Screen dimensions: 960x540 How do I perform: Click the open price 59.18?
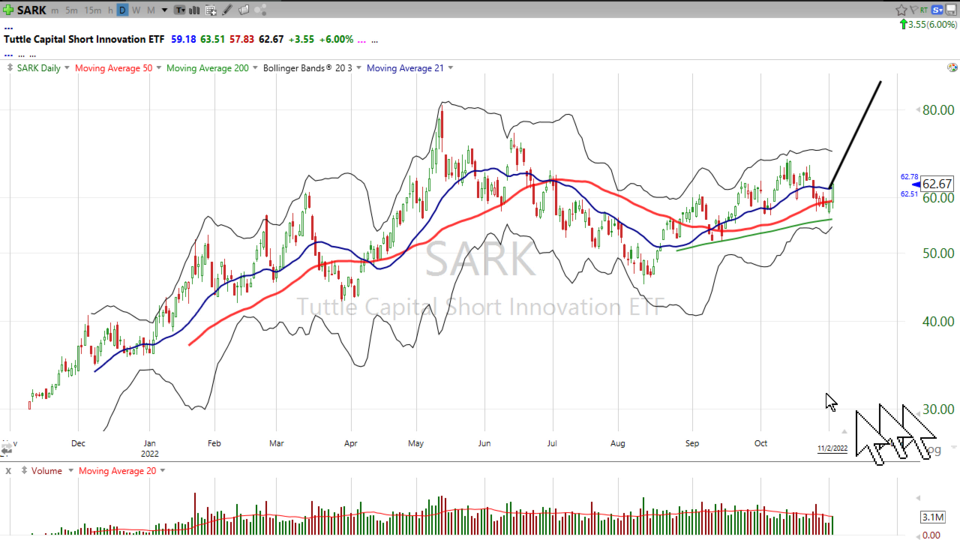[184, 39]
